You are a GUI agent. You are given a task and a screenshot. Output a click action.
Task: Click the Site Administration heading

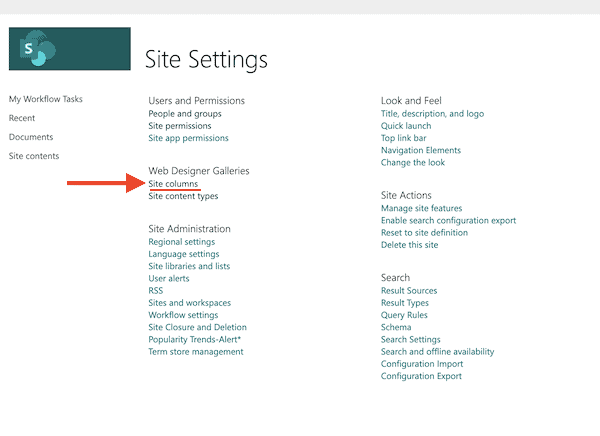tap(189, 229)
